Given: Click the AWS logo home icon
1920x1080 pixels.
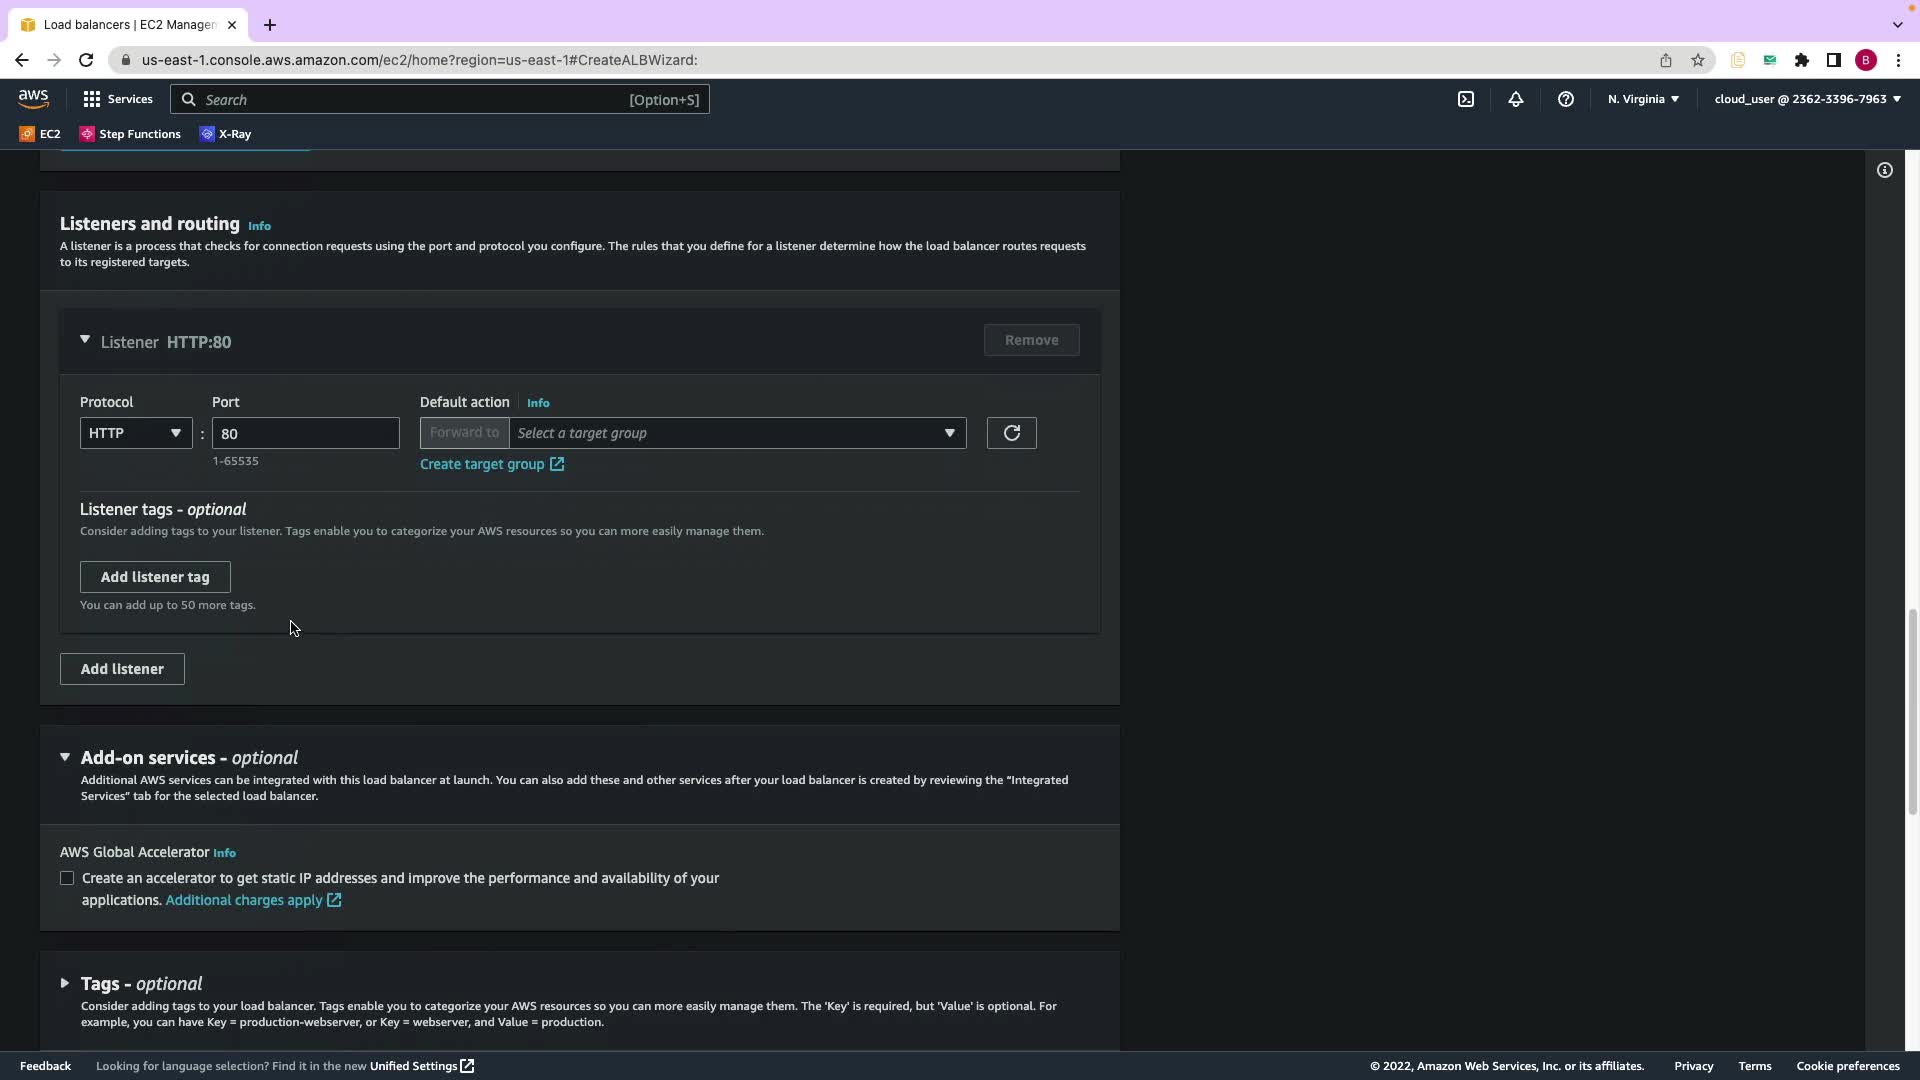Looking at the screenshot, I should click(x=33, y=98).
